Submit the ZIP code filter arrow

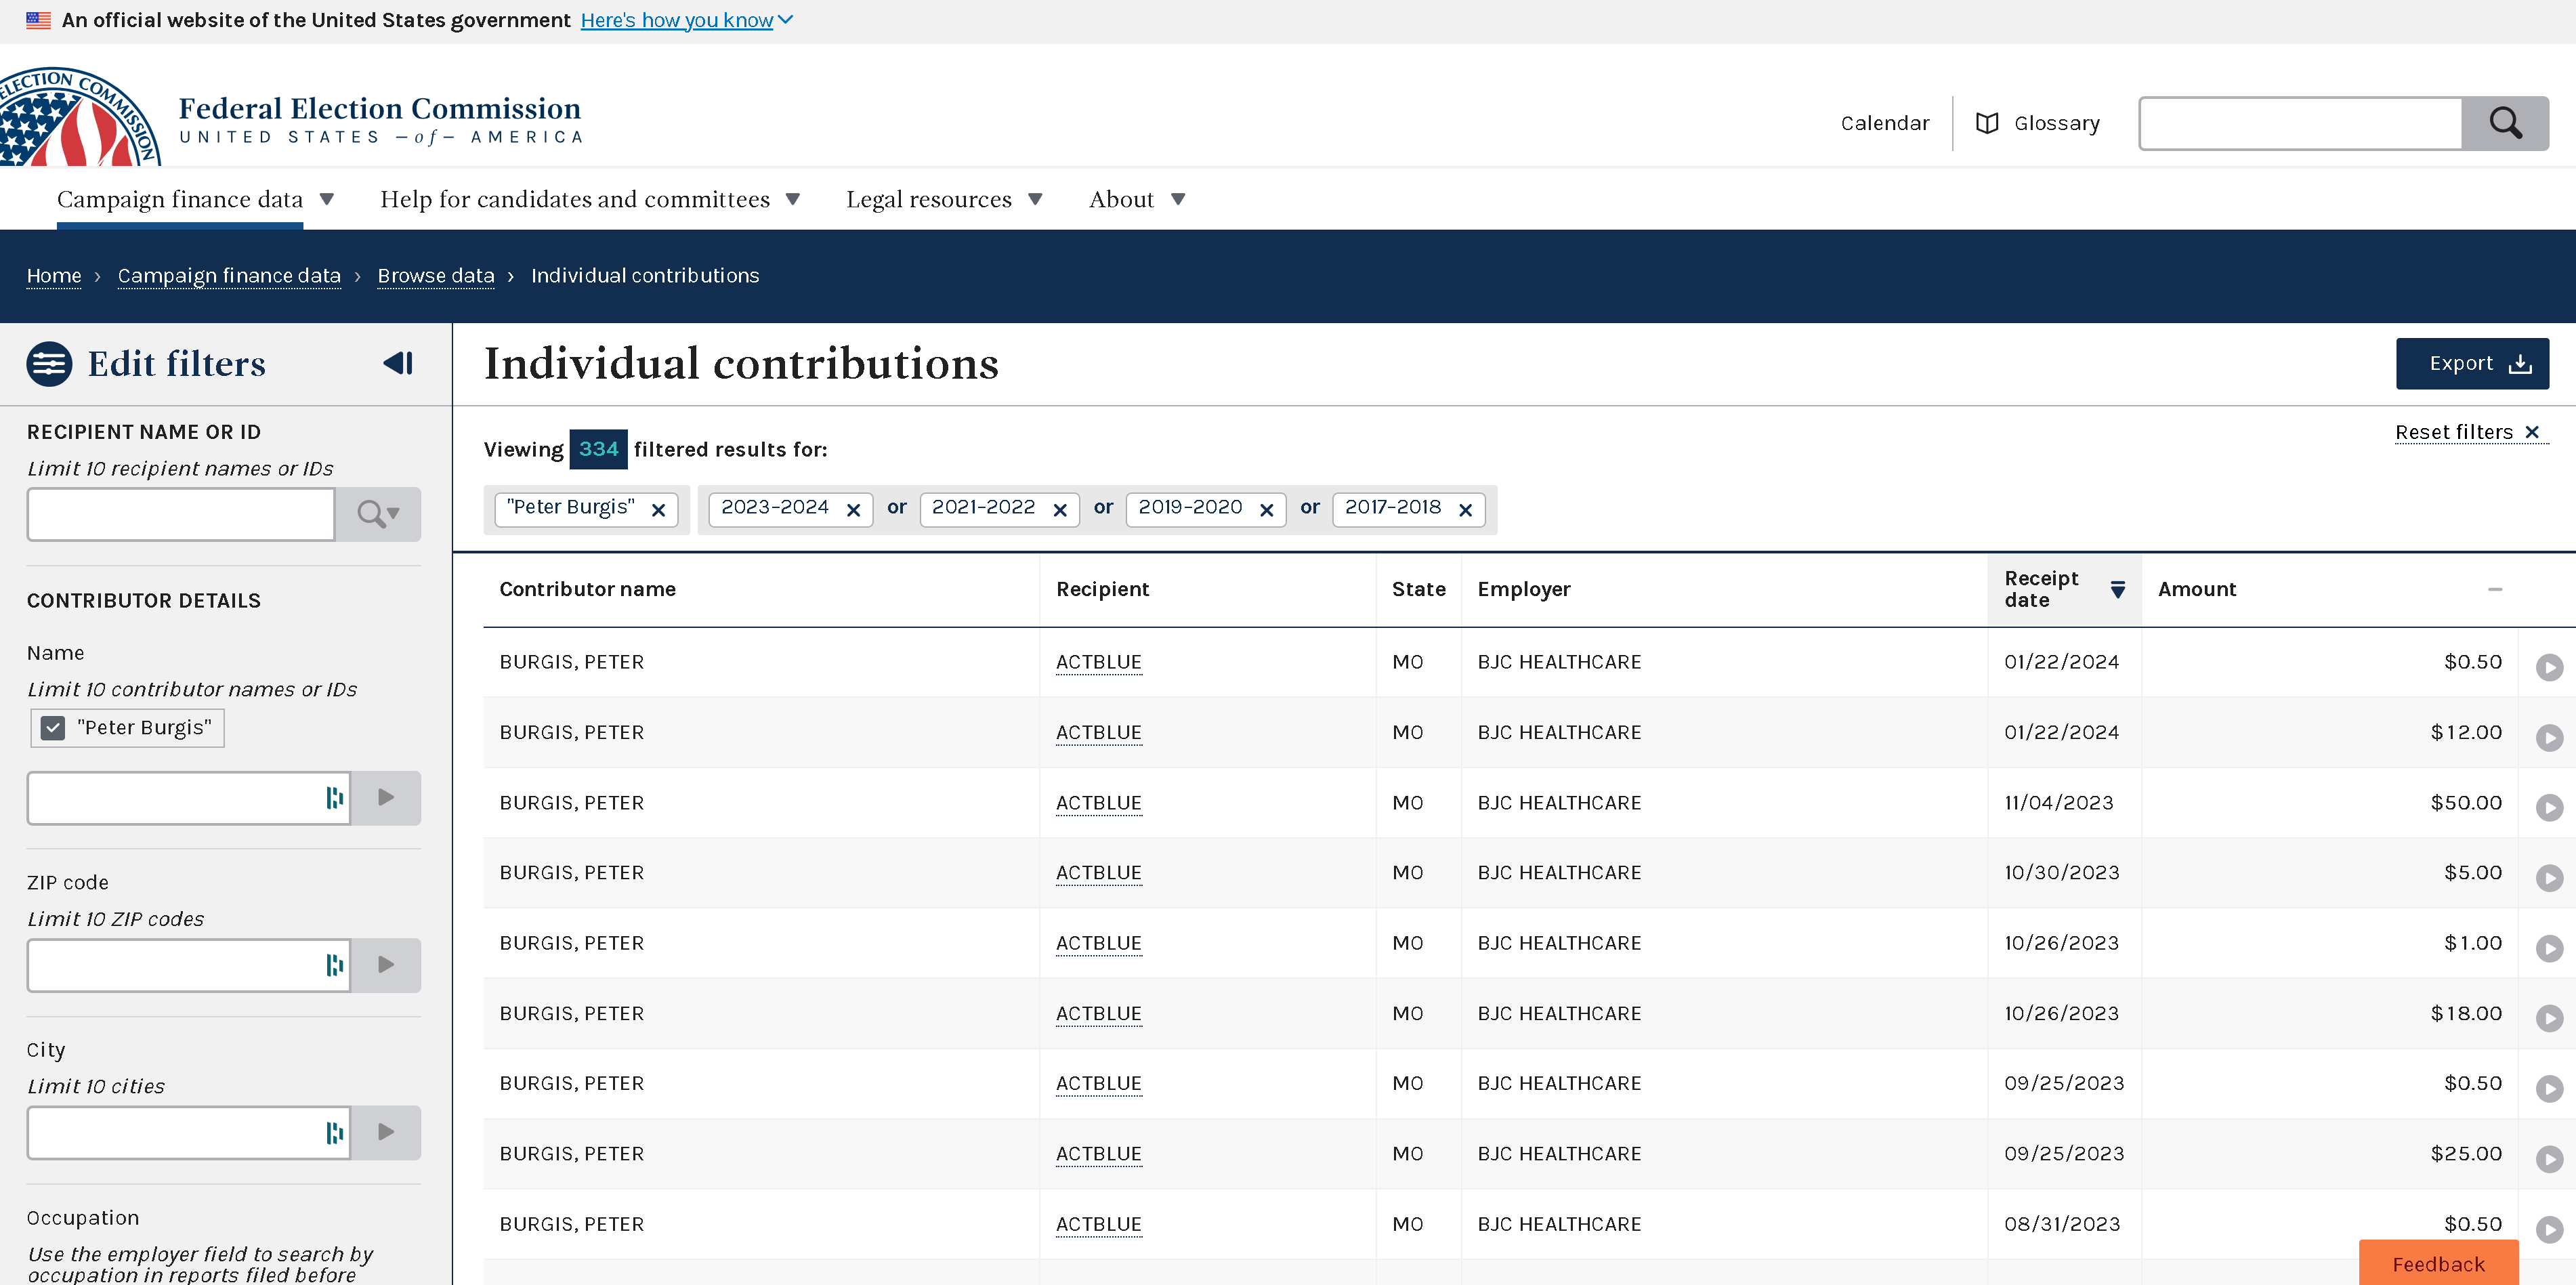[x=385, y=965]
